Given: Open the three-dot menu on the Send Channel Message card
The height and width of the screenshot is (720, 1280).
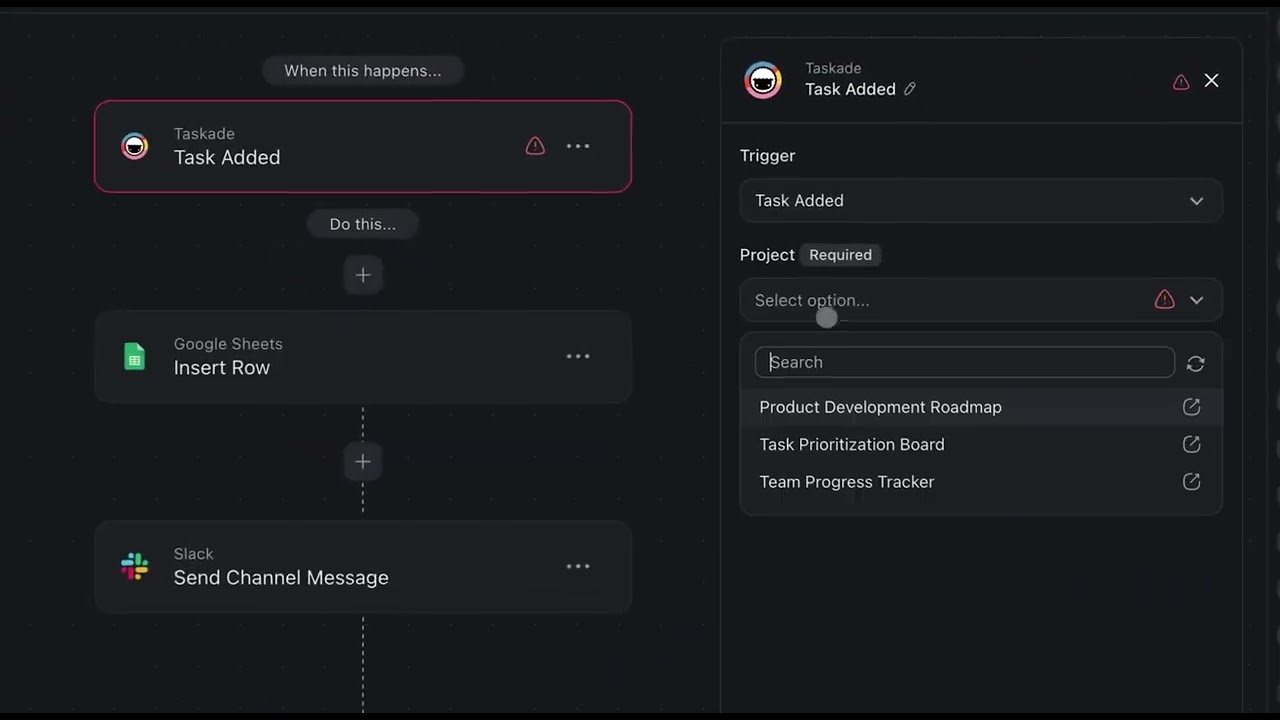Looking at the screenshot, I should point(578,566).
